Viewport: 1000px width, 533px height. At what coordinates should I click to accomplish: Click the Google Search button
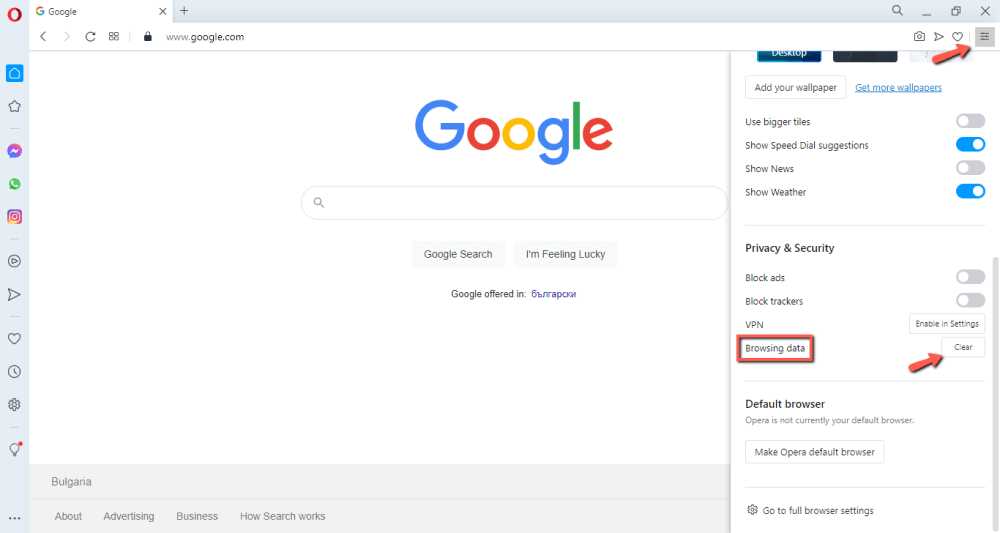click(458, 254)
